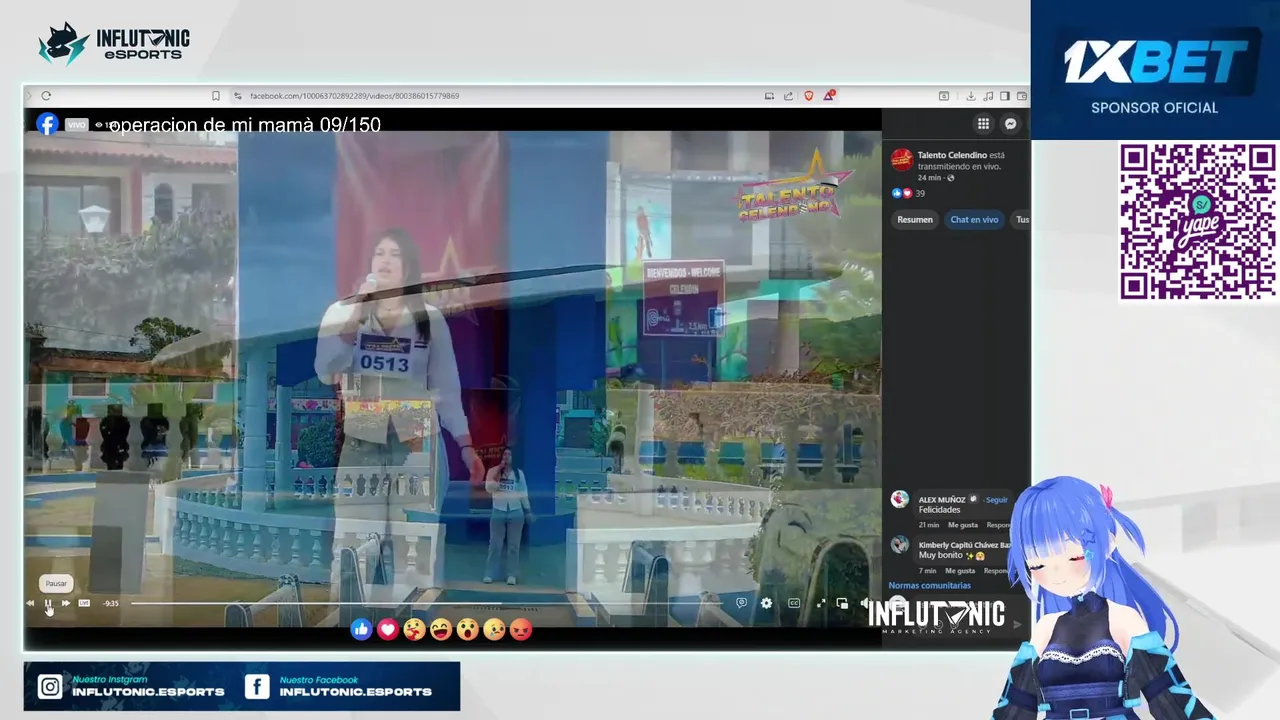
Task: Rewind the video with back button
Action: coord(30,603)
